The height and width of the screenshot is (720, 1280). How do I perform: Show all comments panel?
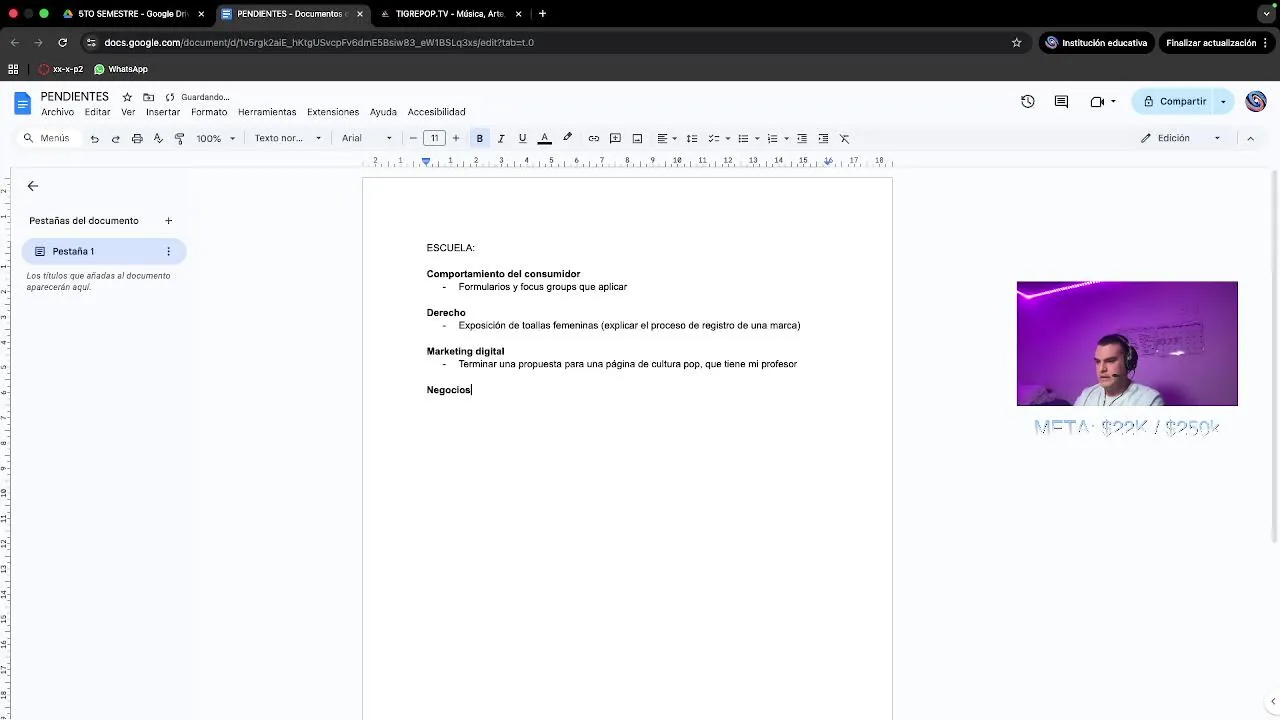point(1061,101)
